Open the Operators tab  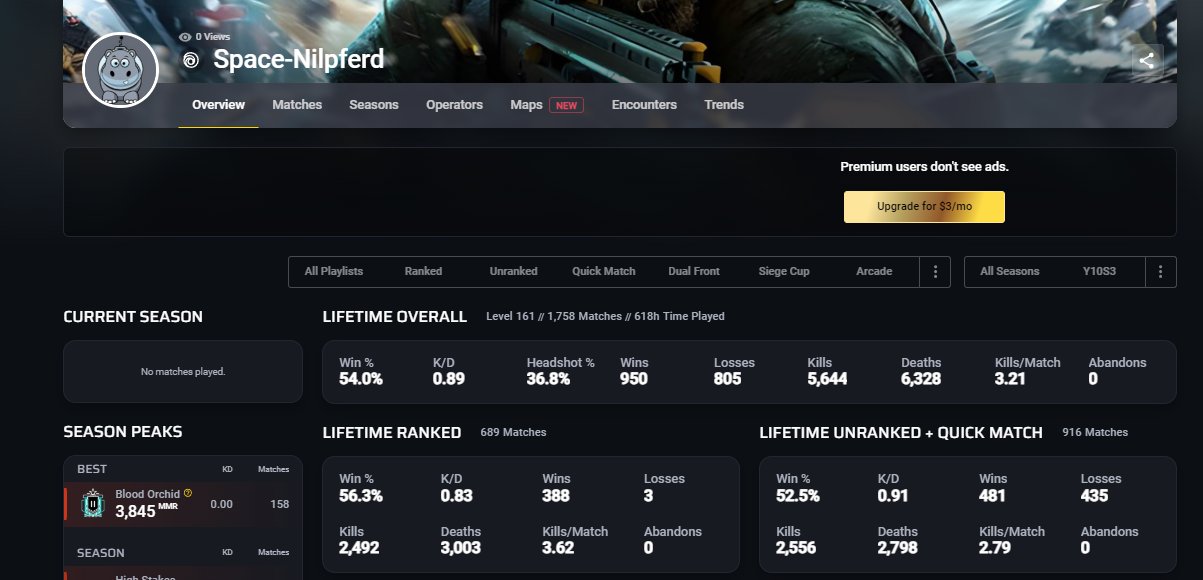454,105
